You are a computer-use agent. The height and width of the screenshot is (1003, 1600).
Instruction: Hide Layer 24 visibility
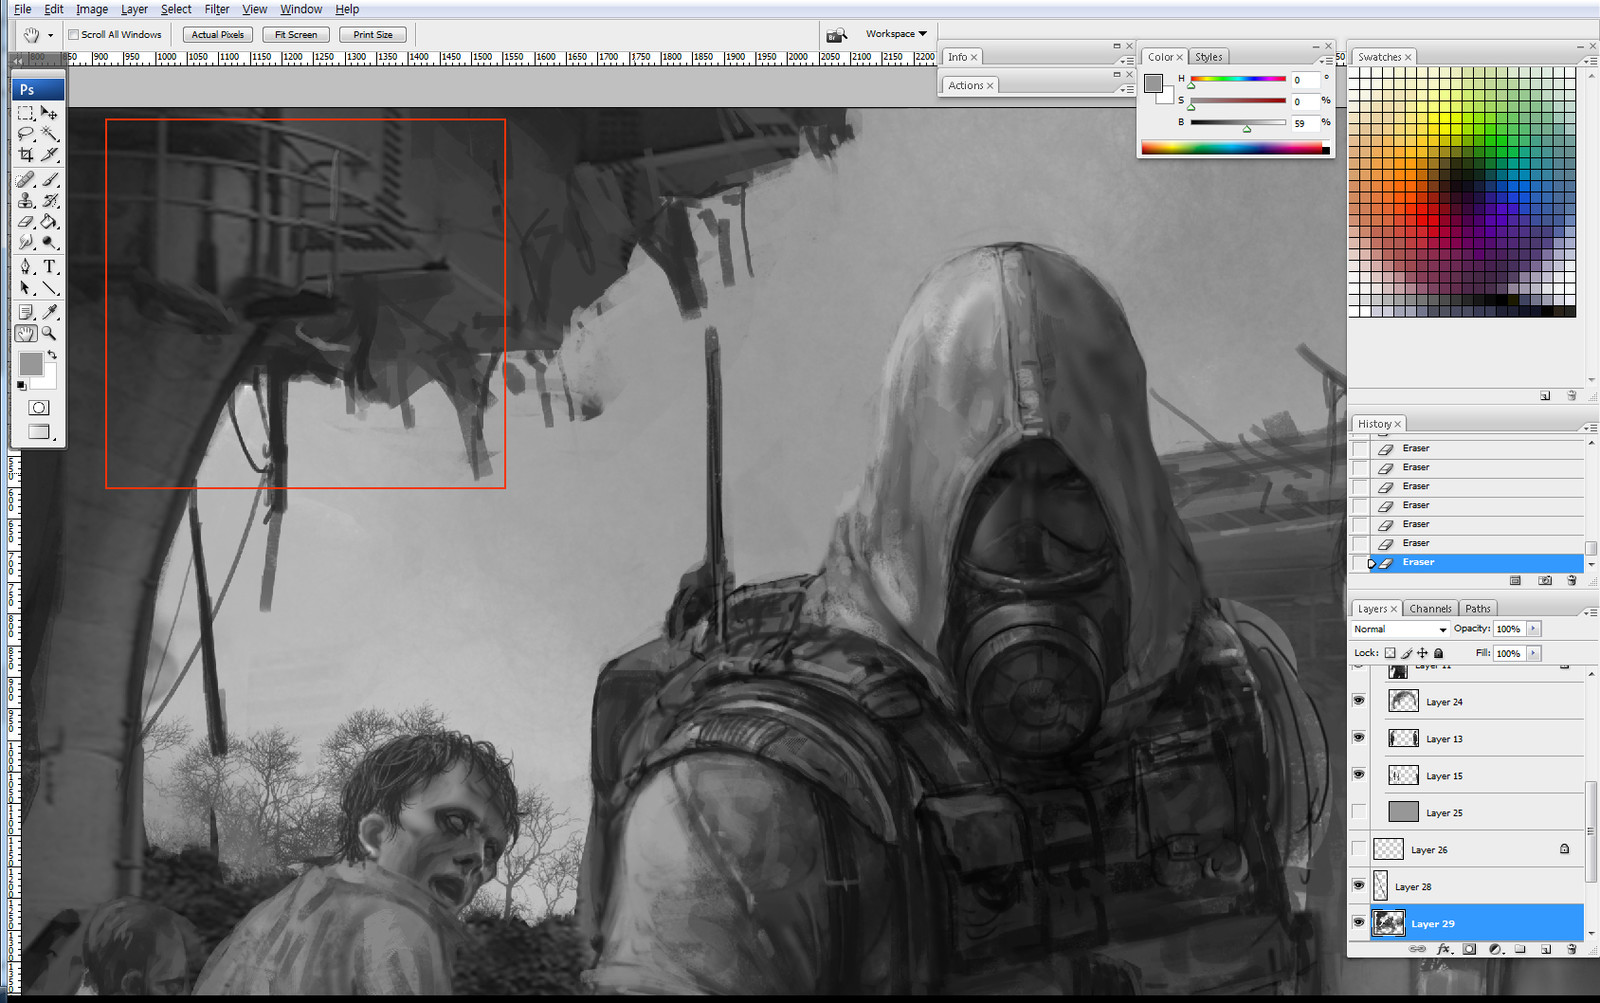(1358, 701)
